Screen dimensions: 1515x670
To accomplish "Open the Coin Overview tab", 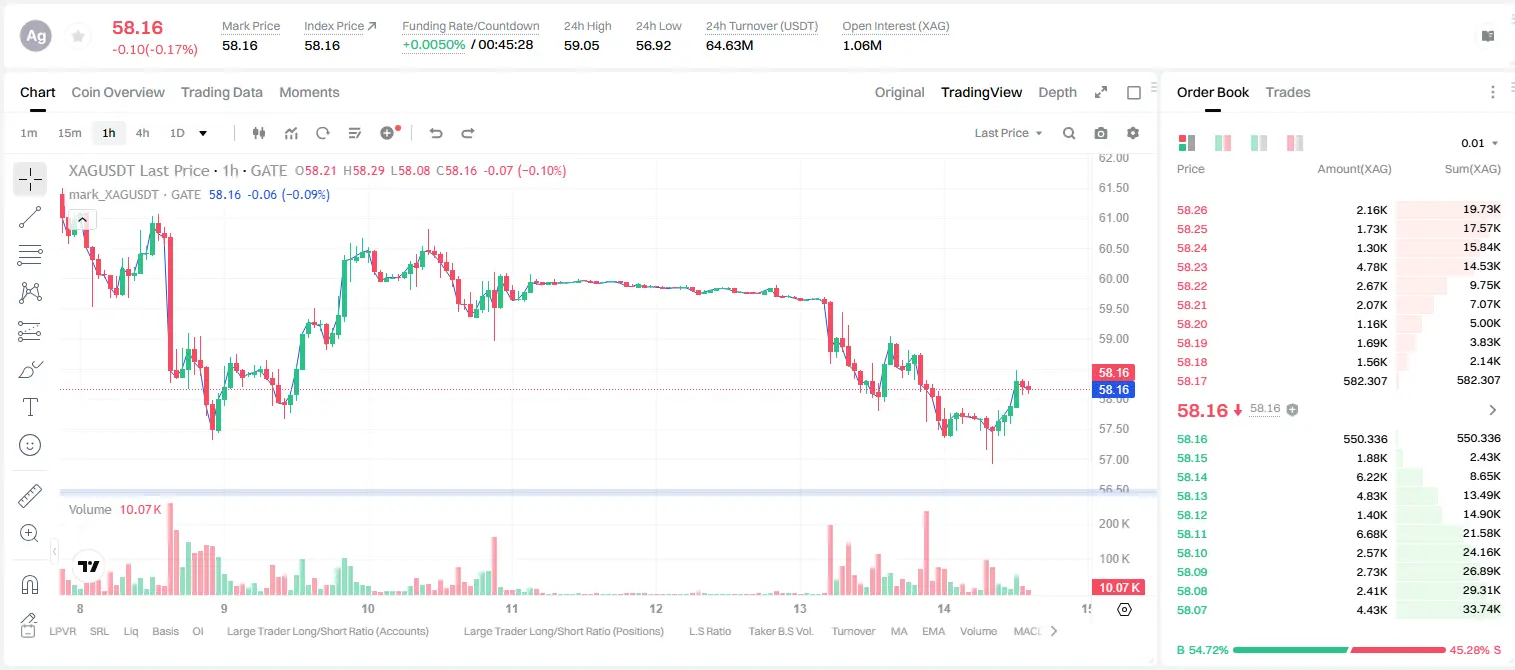I will tap(118, 92).
